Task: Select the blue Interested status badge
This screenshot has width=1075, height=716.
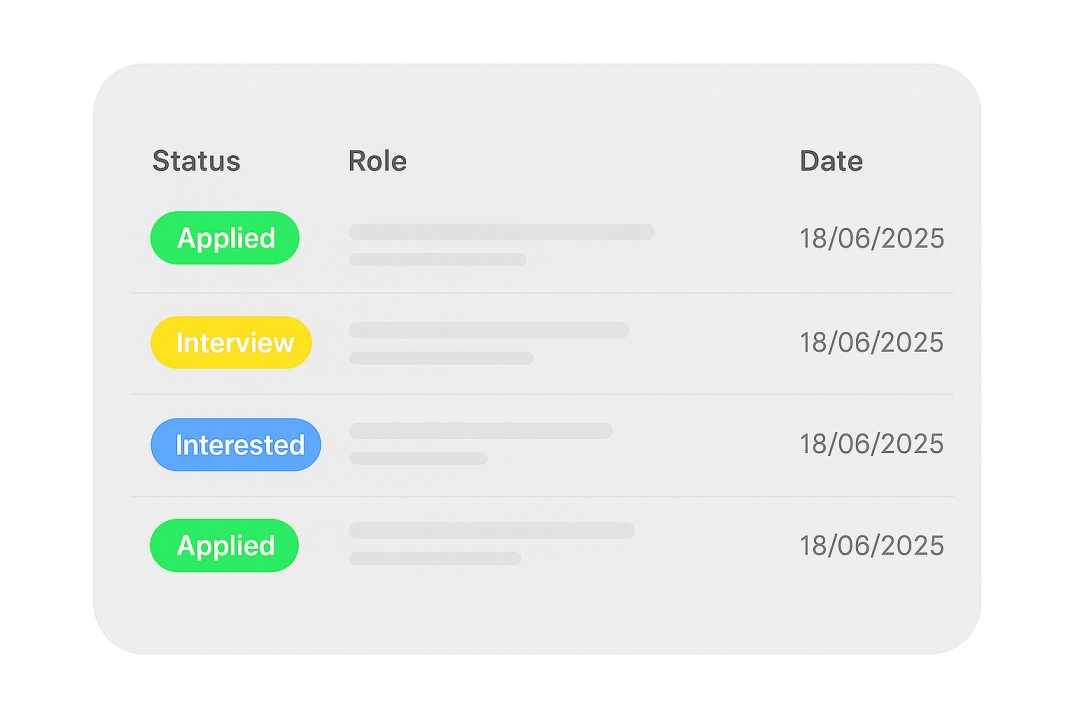Action: coord(236,444)
